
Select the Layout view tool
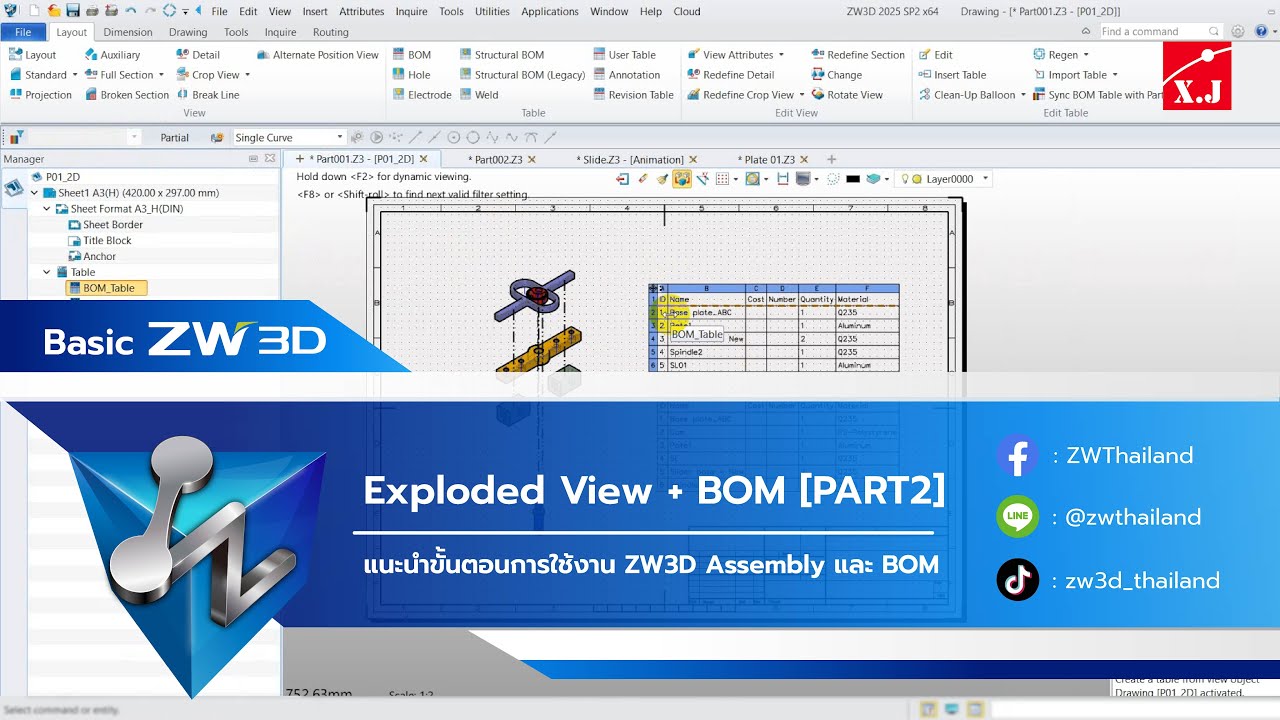click(x=33, y=55)
